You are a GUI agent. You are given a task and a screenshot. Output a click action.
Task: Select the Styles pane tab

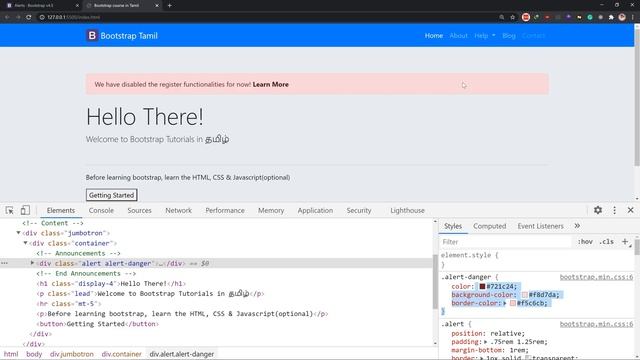[453, 226]
